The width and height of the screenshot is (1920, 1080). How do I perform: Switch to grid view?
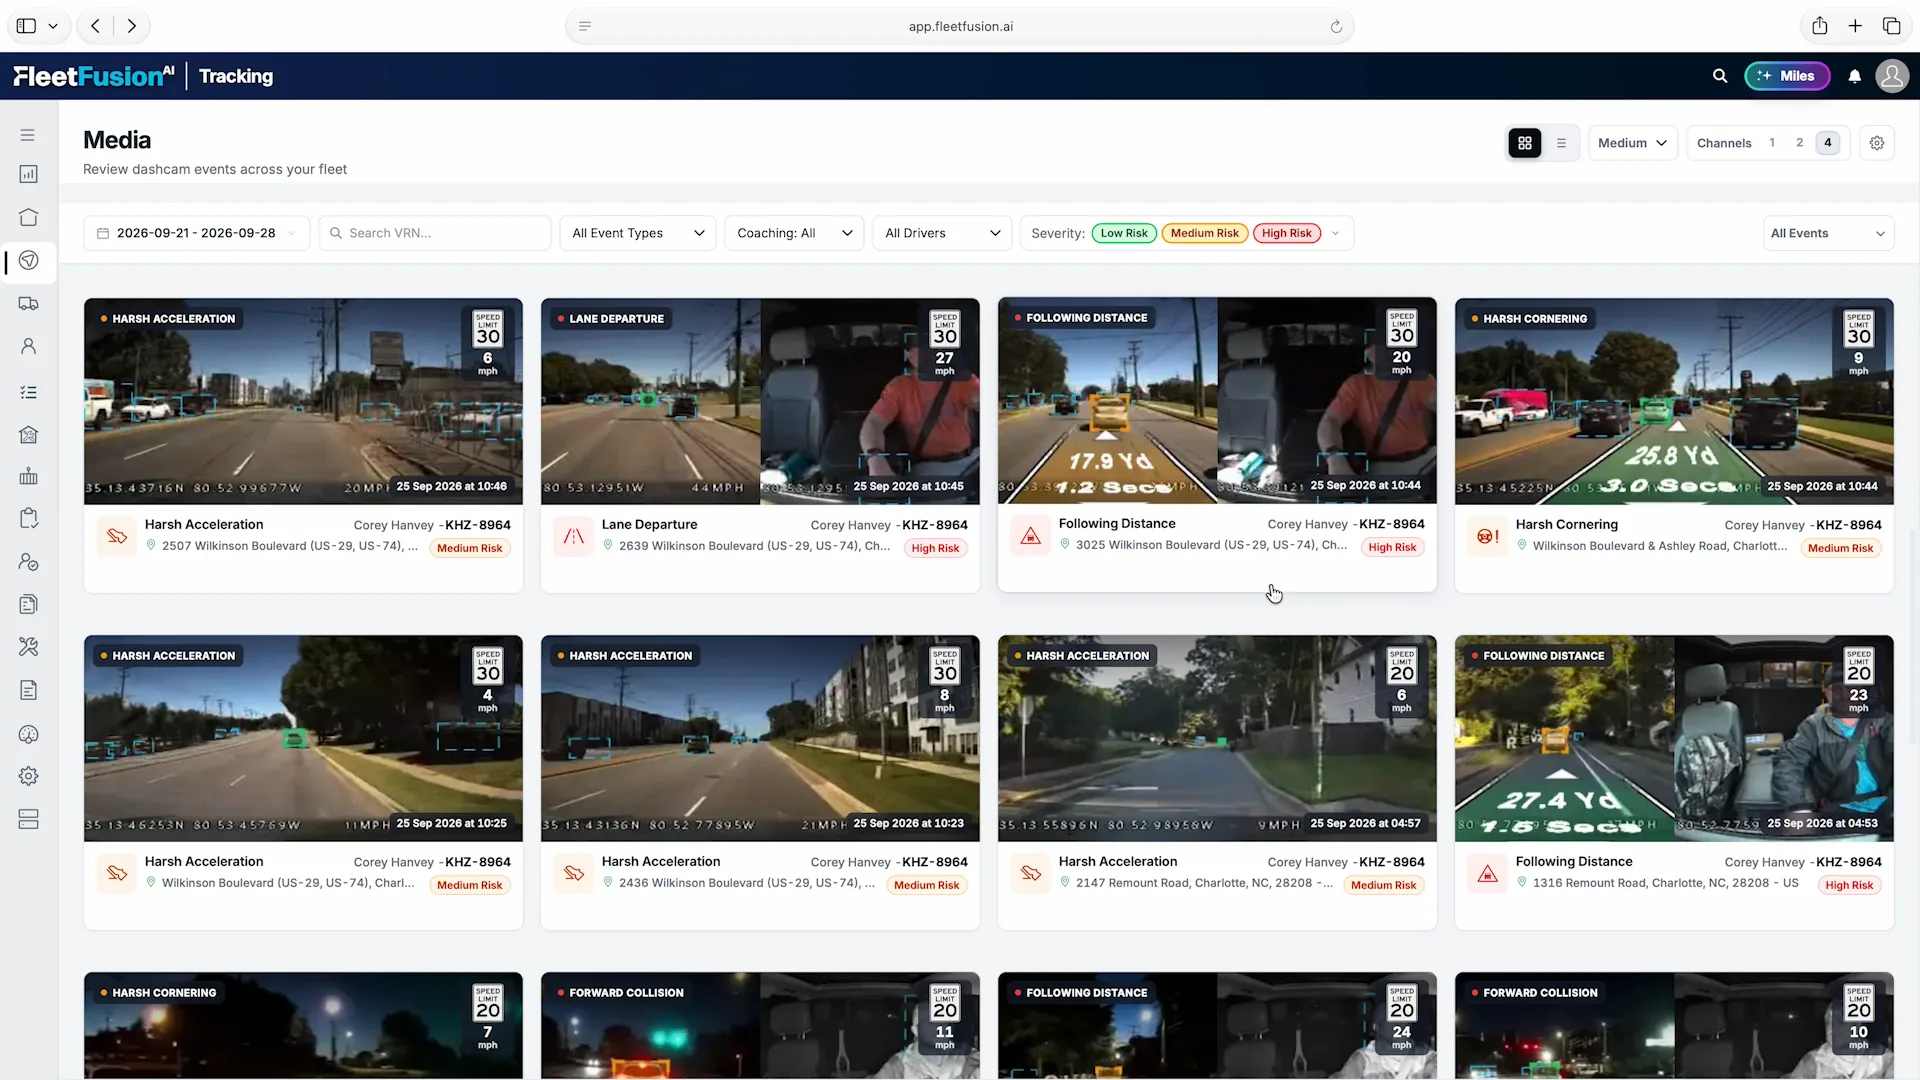1525,143
